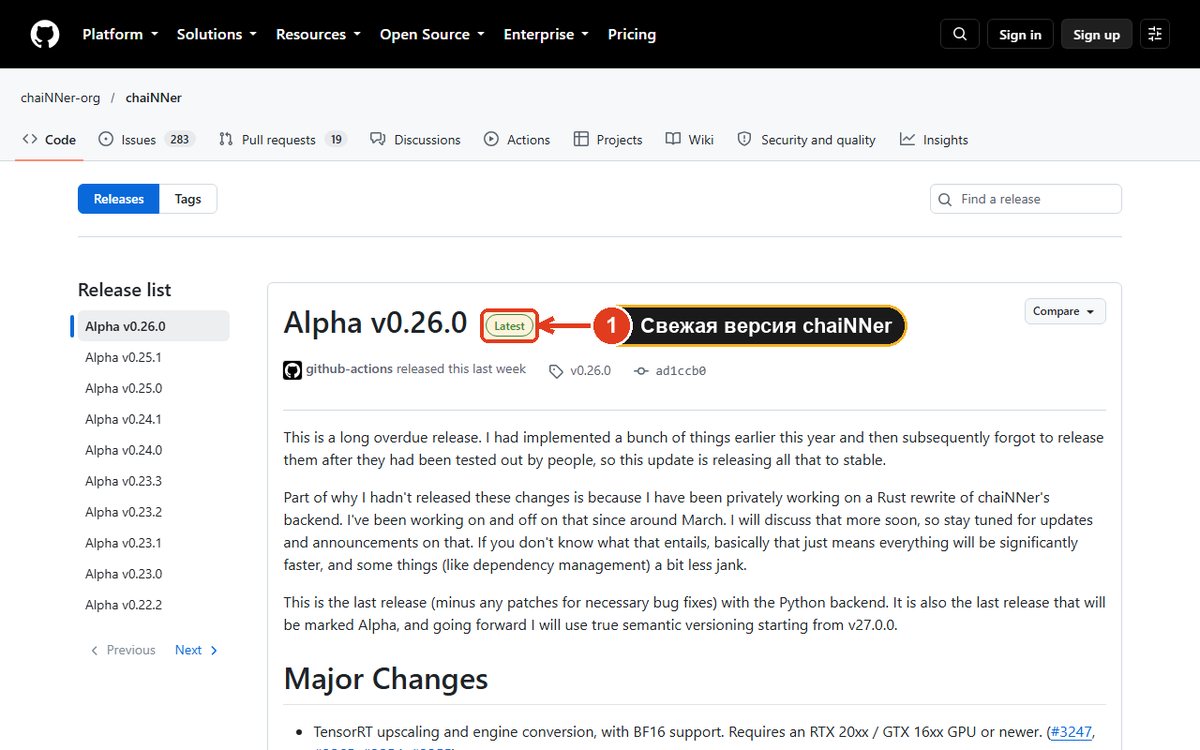Click the Wiki book icon

tap(673, 139)
